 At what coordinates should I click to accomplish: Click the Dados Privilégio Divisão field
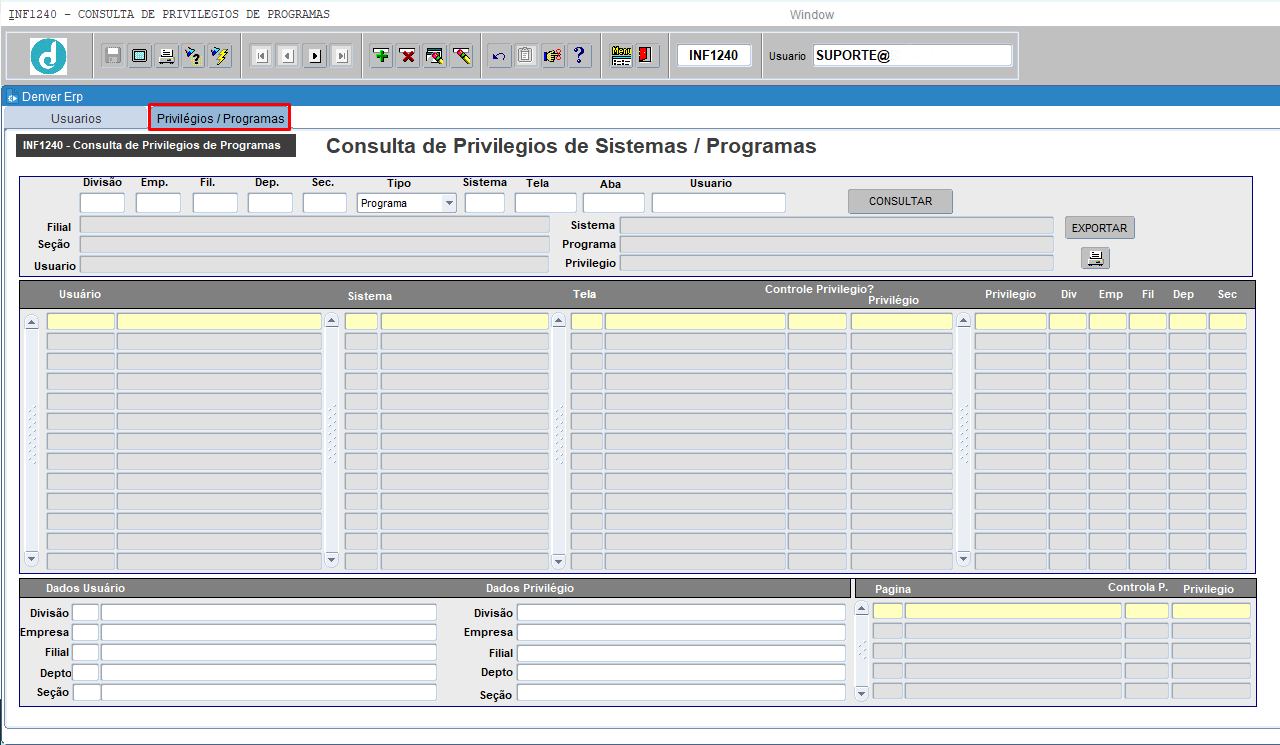681,612
